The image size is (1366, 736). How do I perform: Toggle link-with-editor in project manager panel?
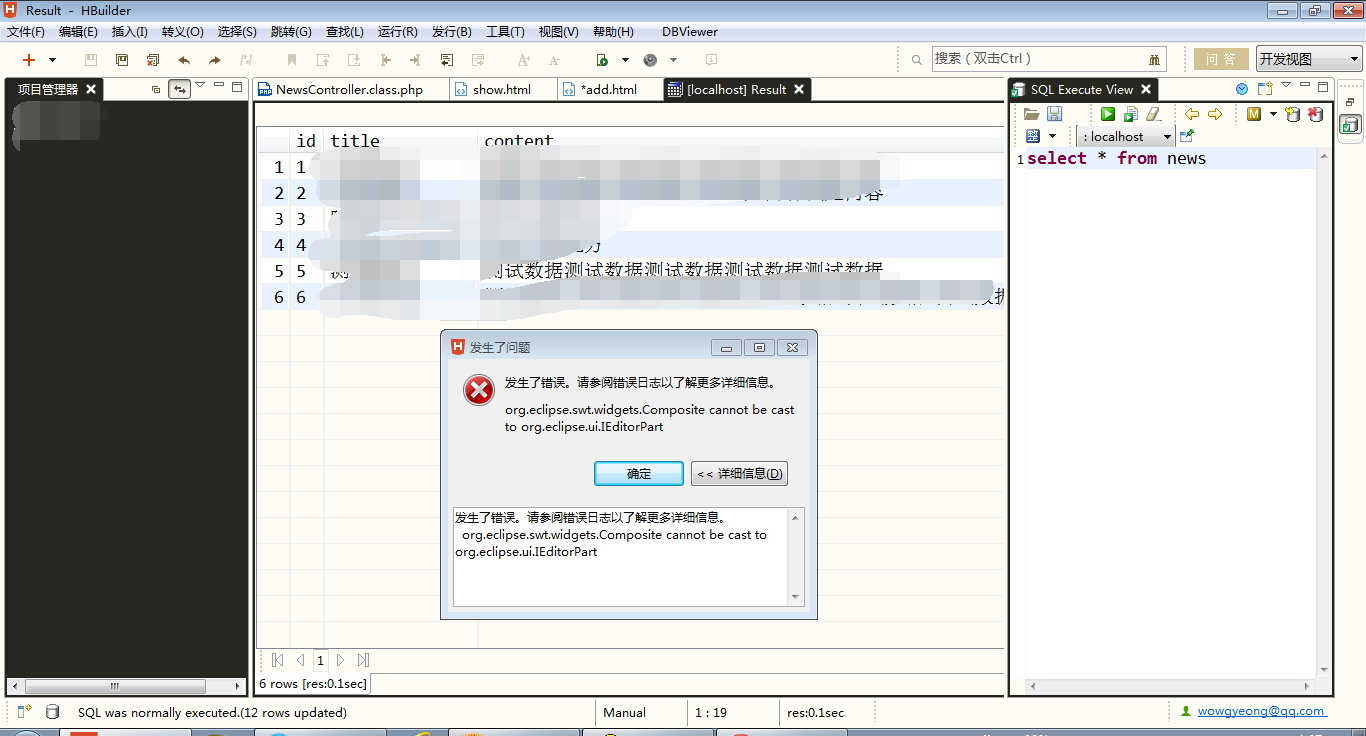[x=180, y=89]
